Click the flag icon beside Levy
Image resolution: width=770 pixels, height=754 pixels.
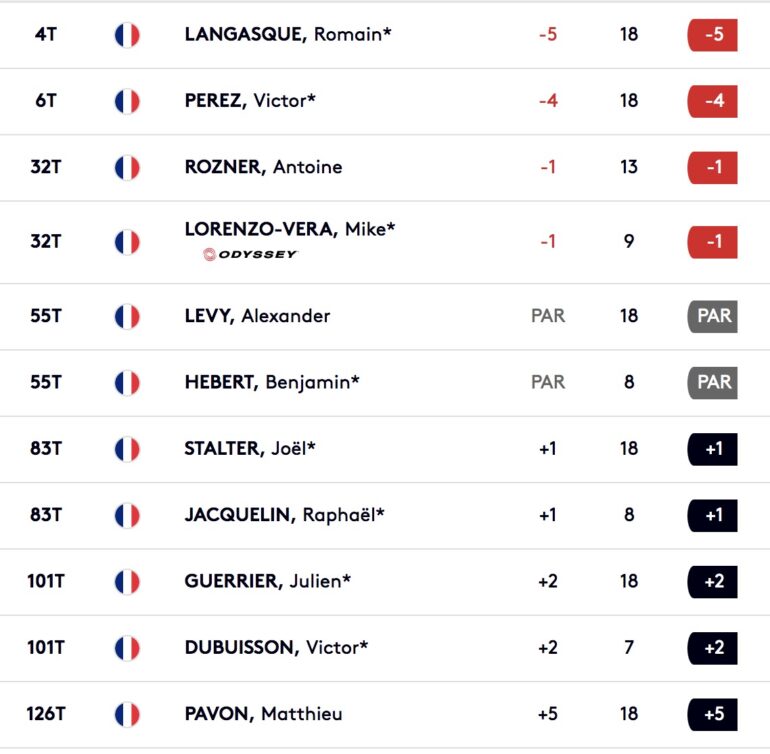127,316
